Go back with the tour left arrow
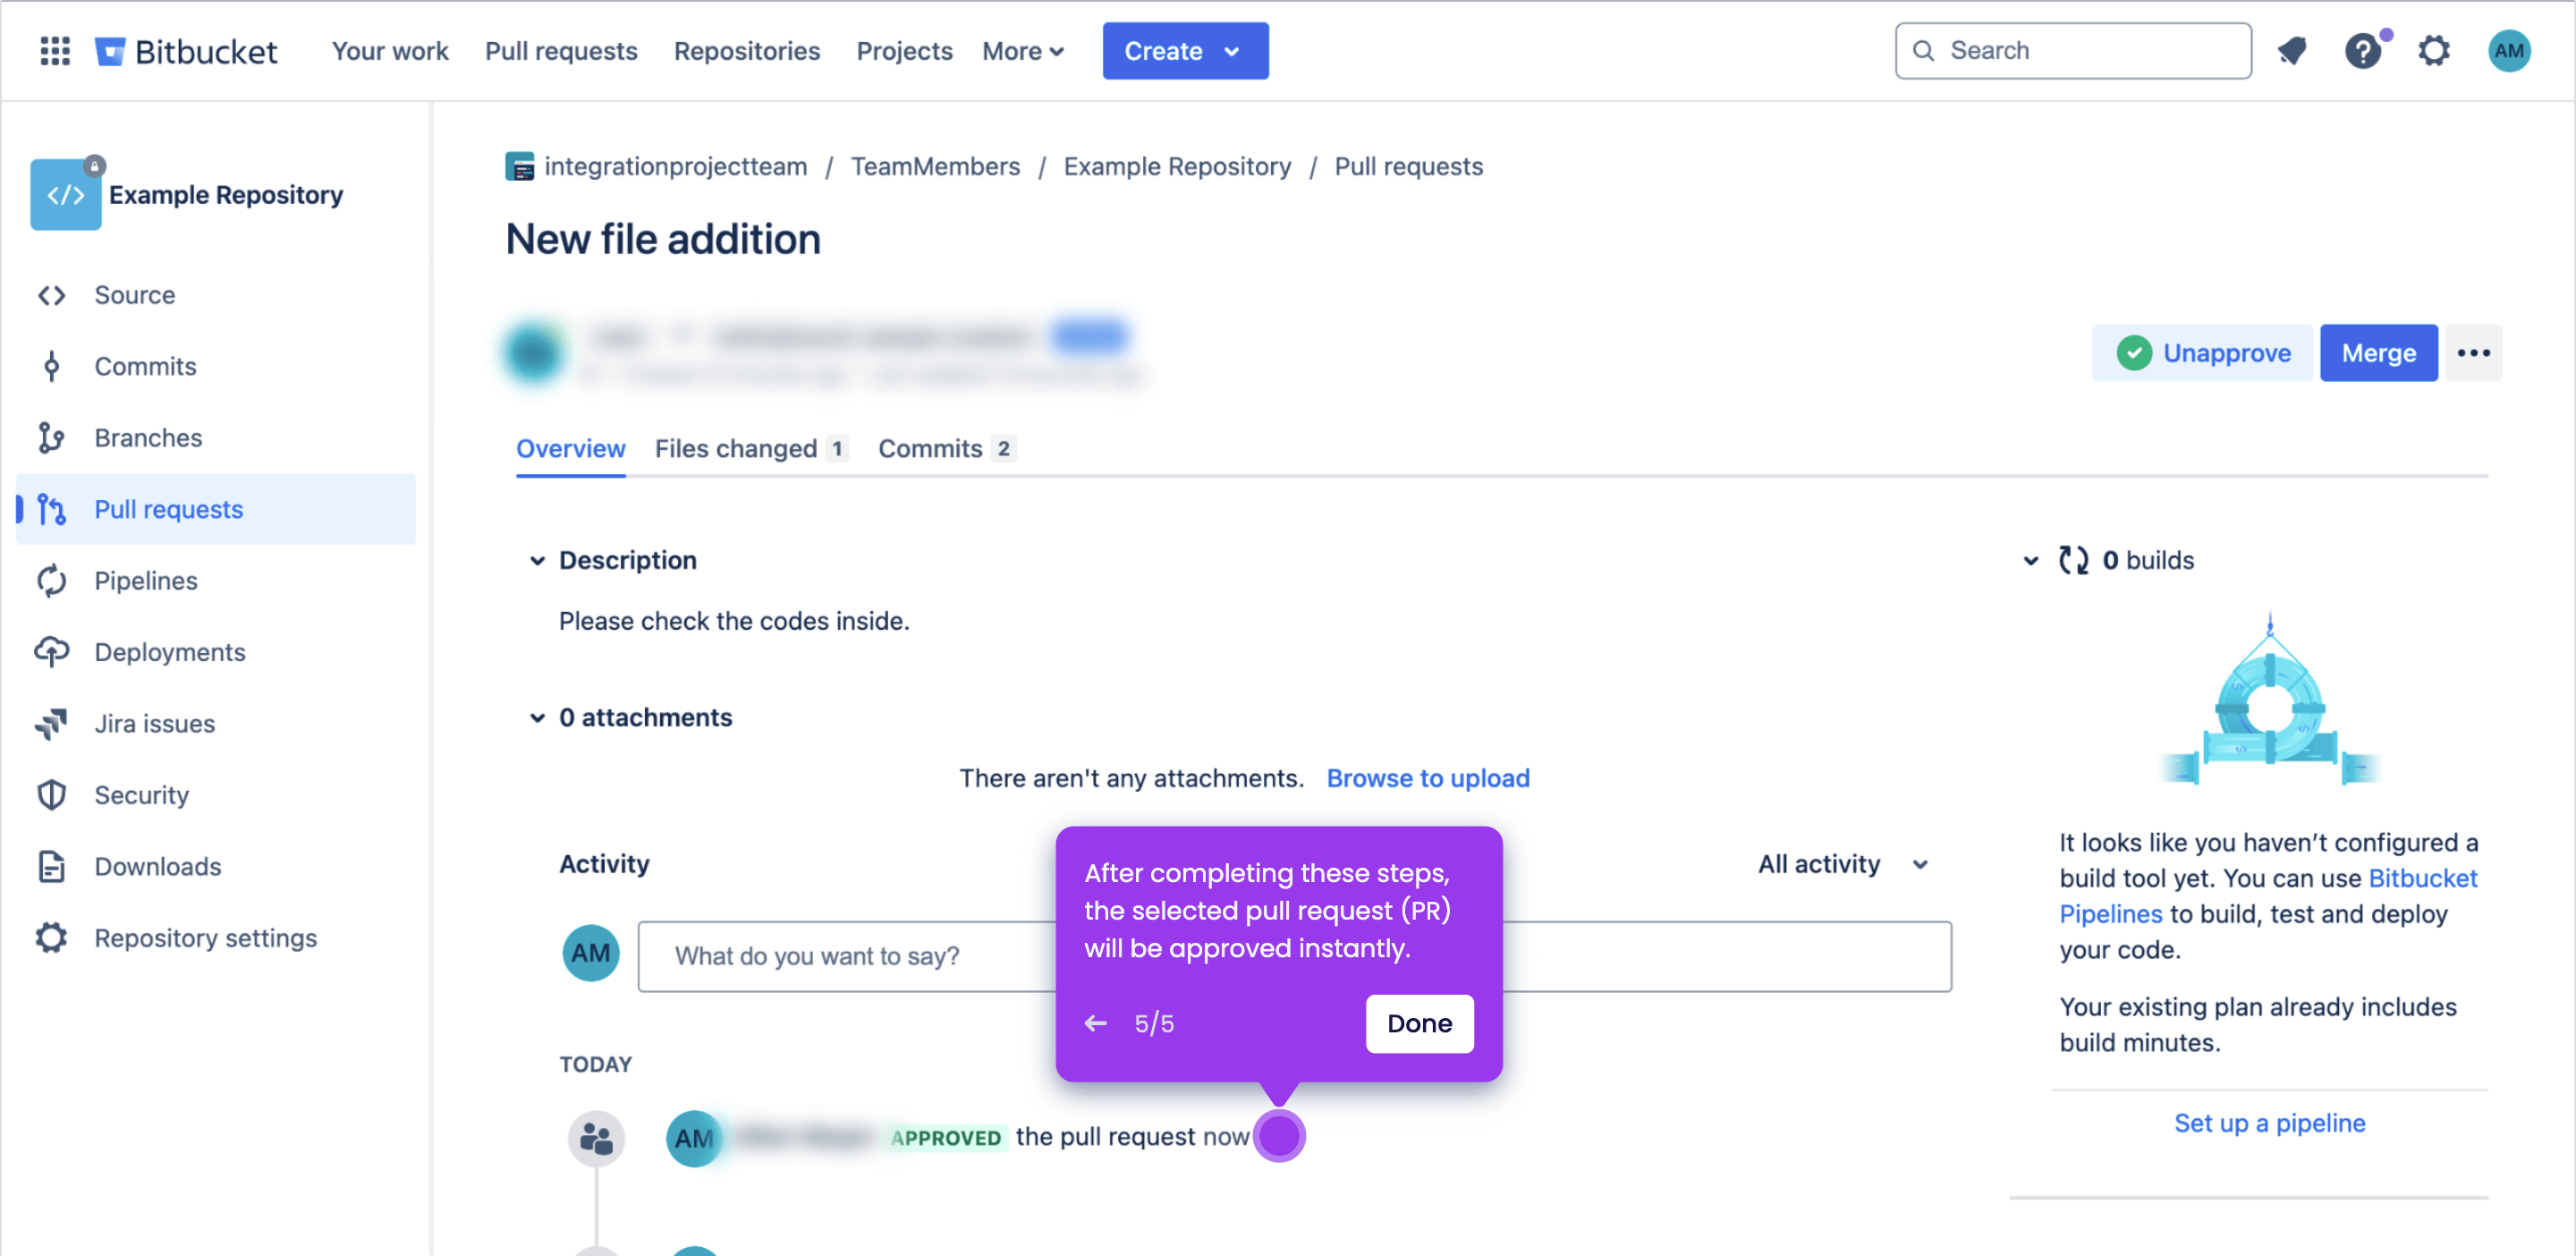 [1096, 1023]
